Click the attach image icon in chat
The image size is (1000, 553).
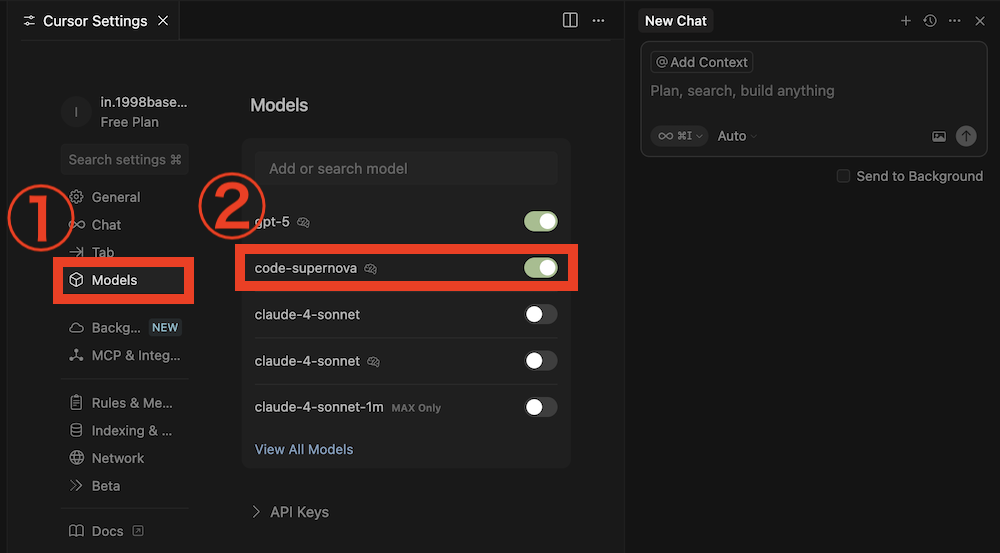(939, 136)
